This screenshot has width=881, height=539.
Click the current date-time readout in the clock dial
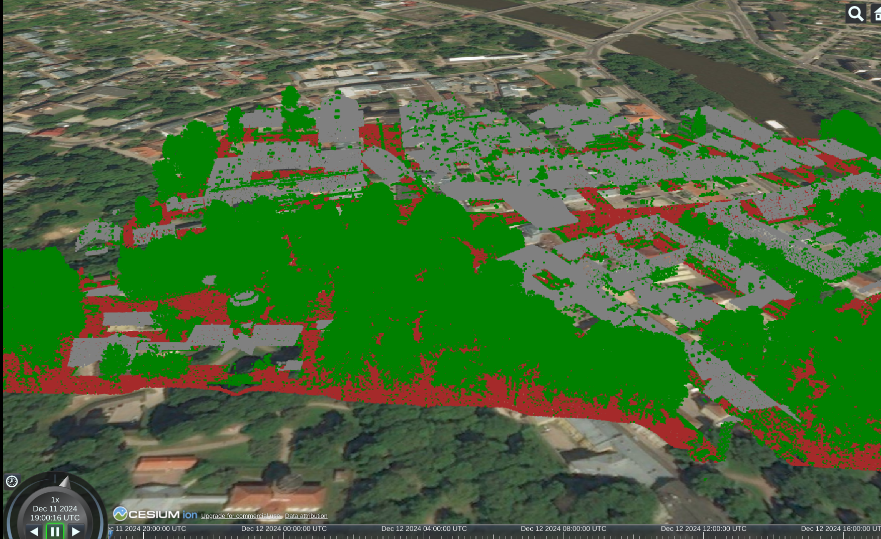click(55, 513)
